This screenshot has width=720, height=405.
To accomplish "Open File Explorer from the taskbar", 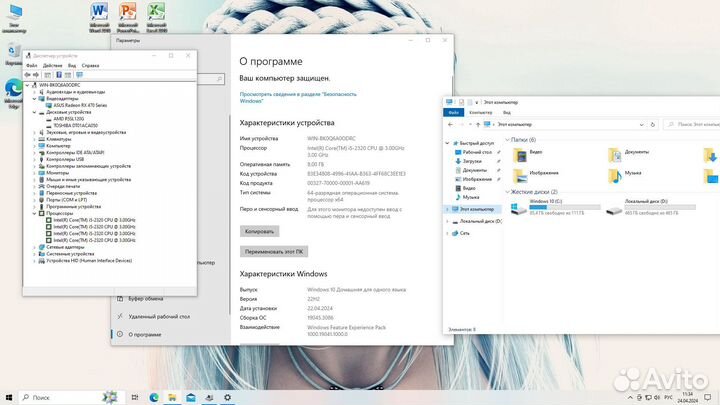I will pyautogui.click(x=172, y=398).
